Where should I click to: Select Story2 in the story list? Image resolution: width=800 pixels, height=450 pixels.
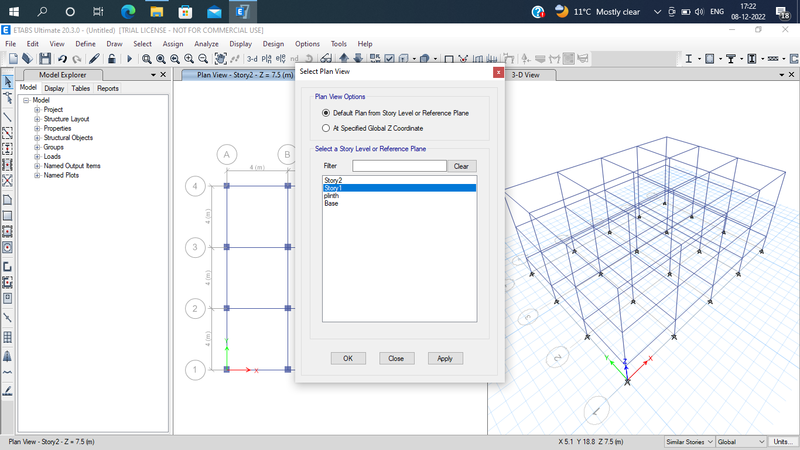(399, 180)
